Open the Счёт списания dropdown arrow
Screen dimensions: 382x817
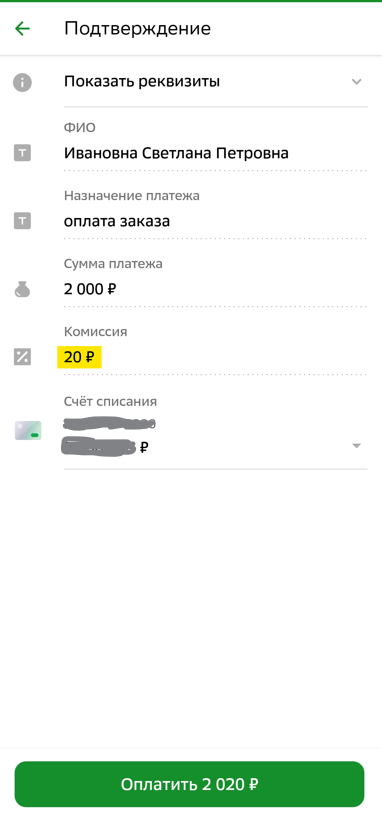[356, 446]
